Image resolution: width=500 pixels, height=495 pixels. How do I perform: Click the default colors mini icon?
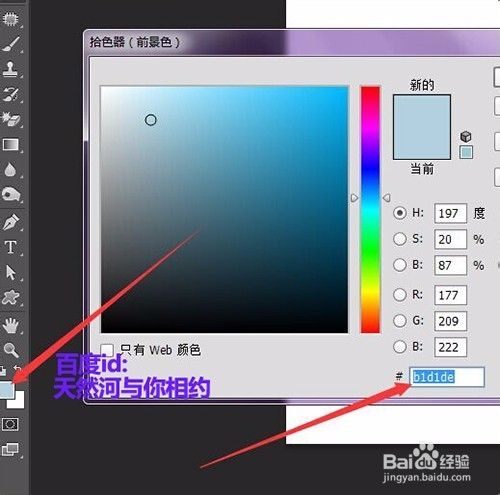click(x=3, y=370)
